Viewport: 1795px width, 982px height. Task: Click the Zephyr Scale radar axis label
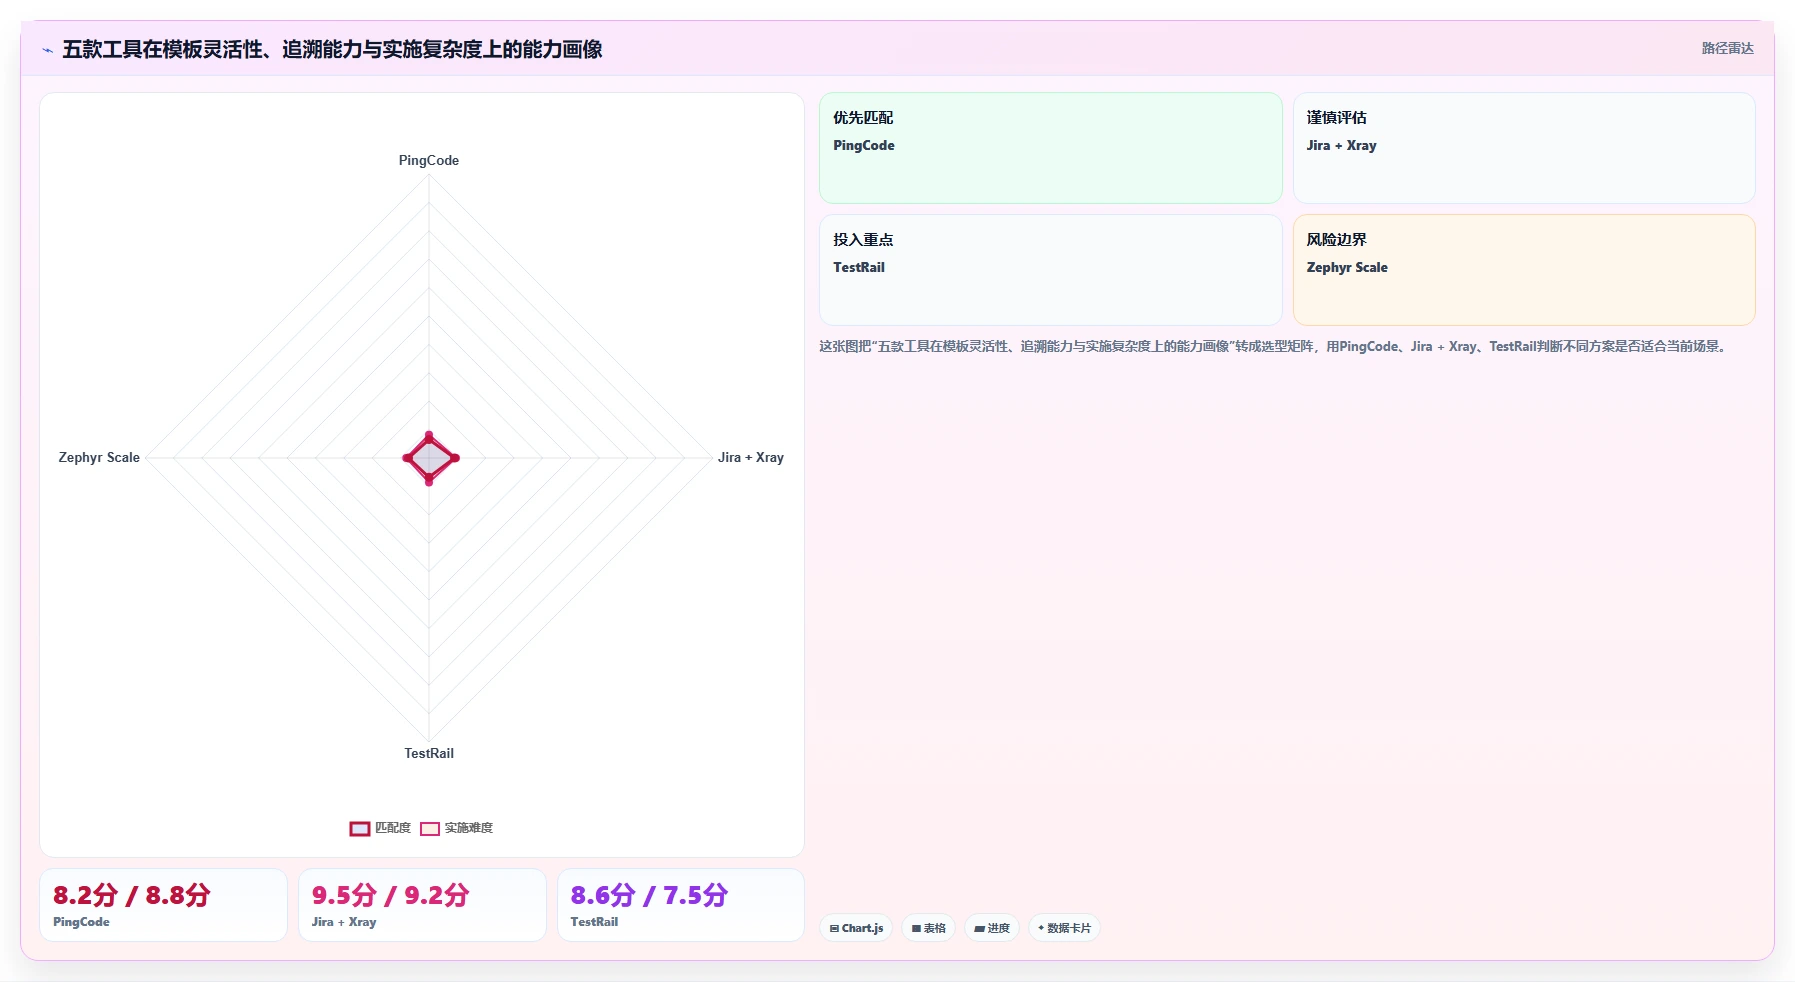pyautogui.click(x=99, y=457)
